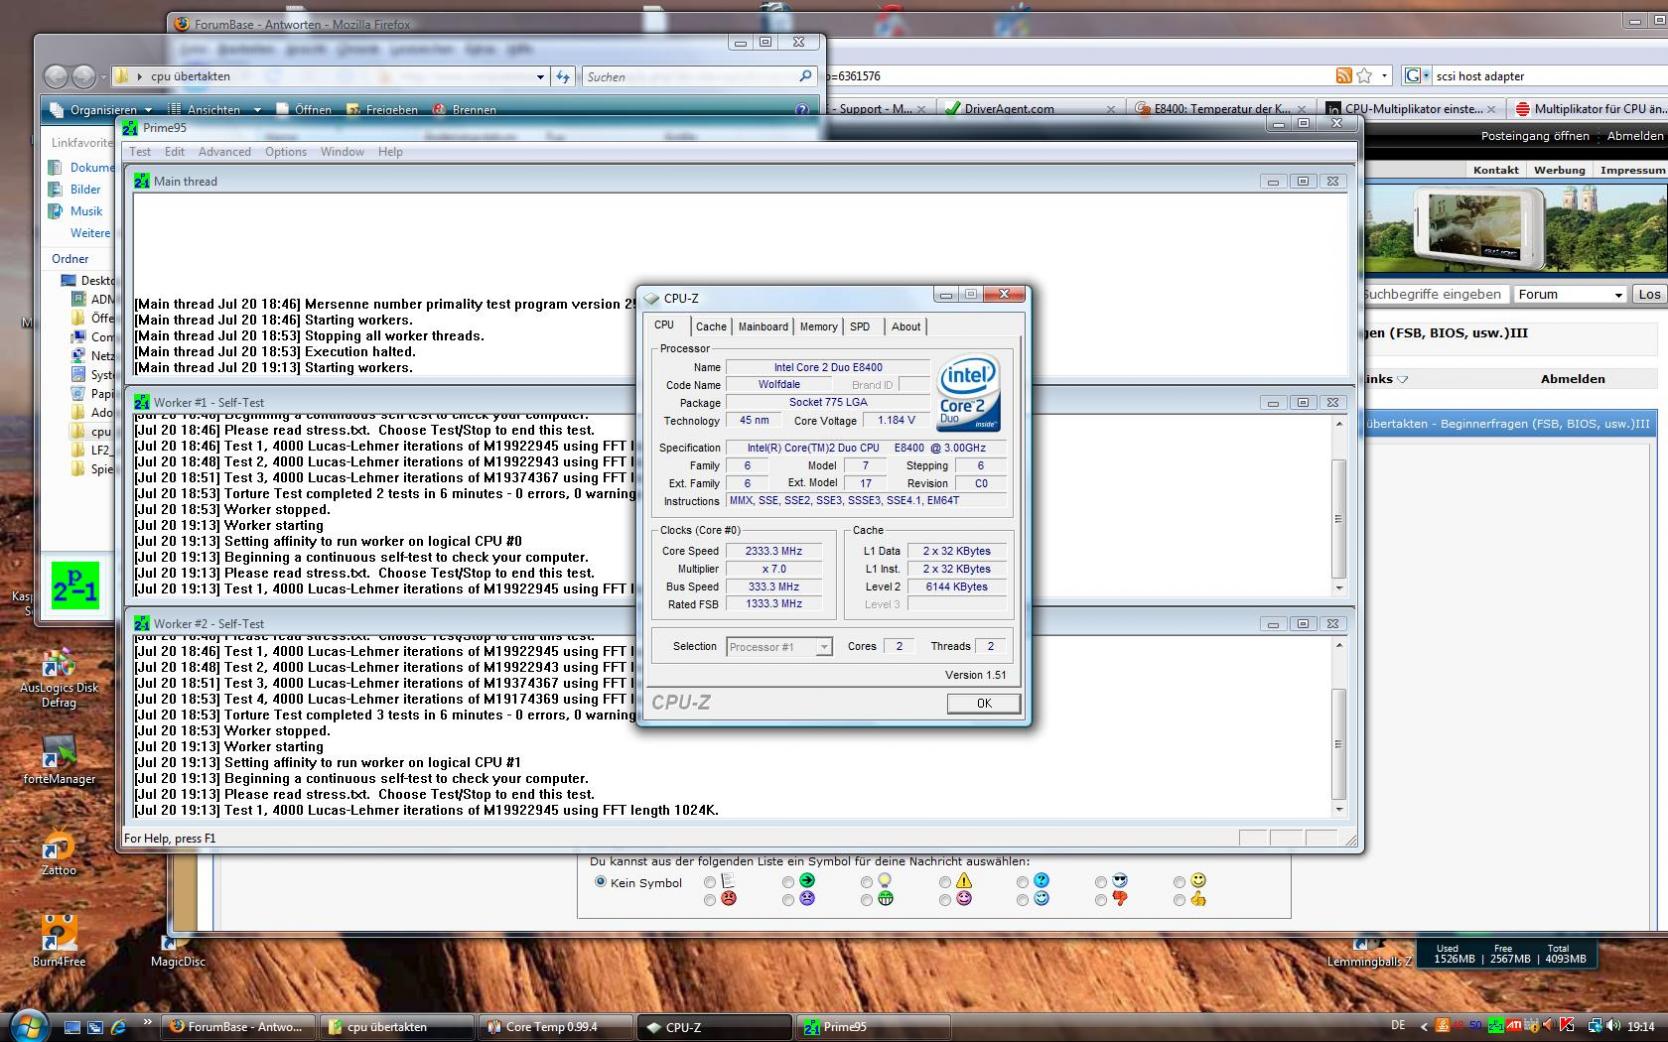The width and height of the screenshot is (1668, 1042).
Task: Open the About tab in CPU-Z
Action: [906, 327]
